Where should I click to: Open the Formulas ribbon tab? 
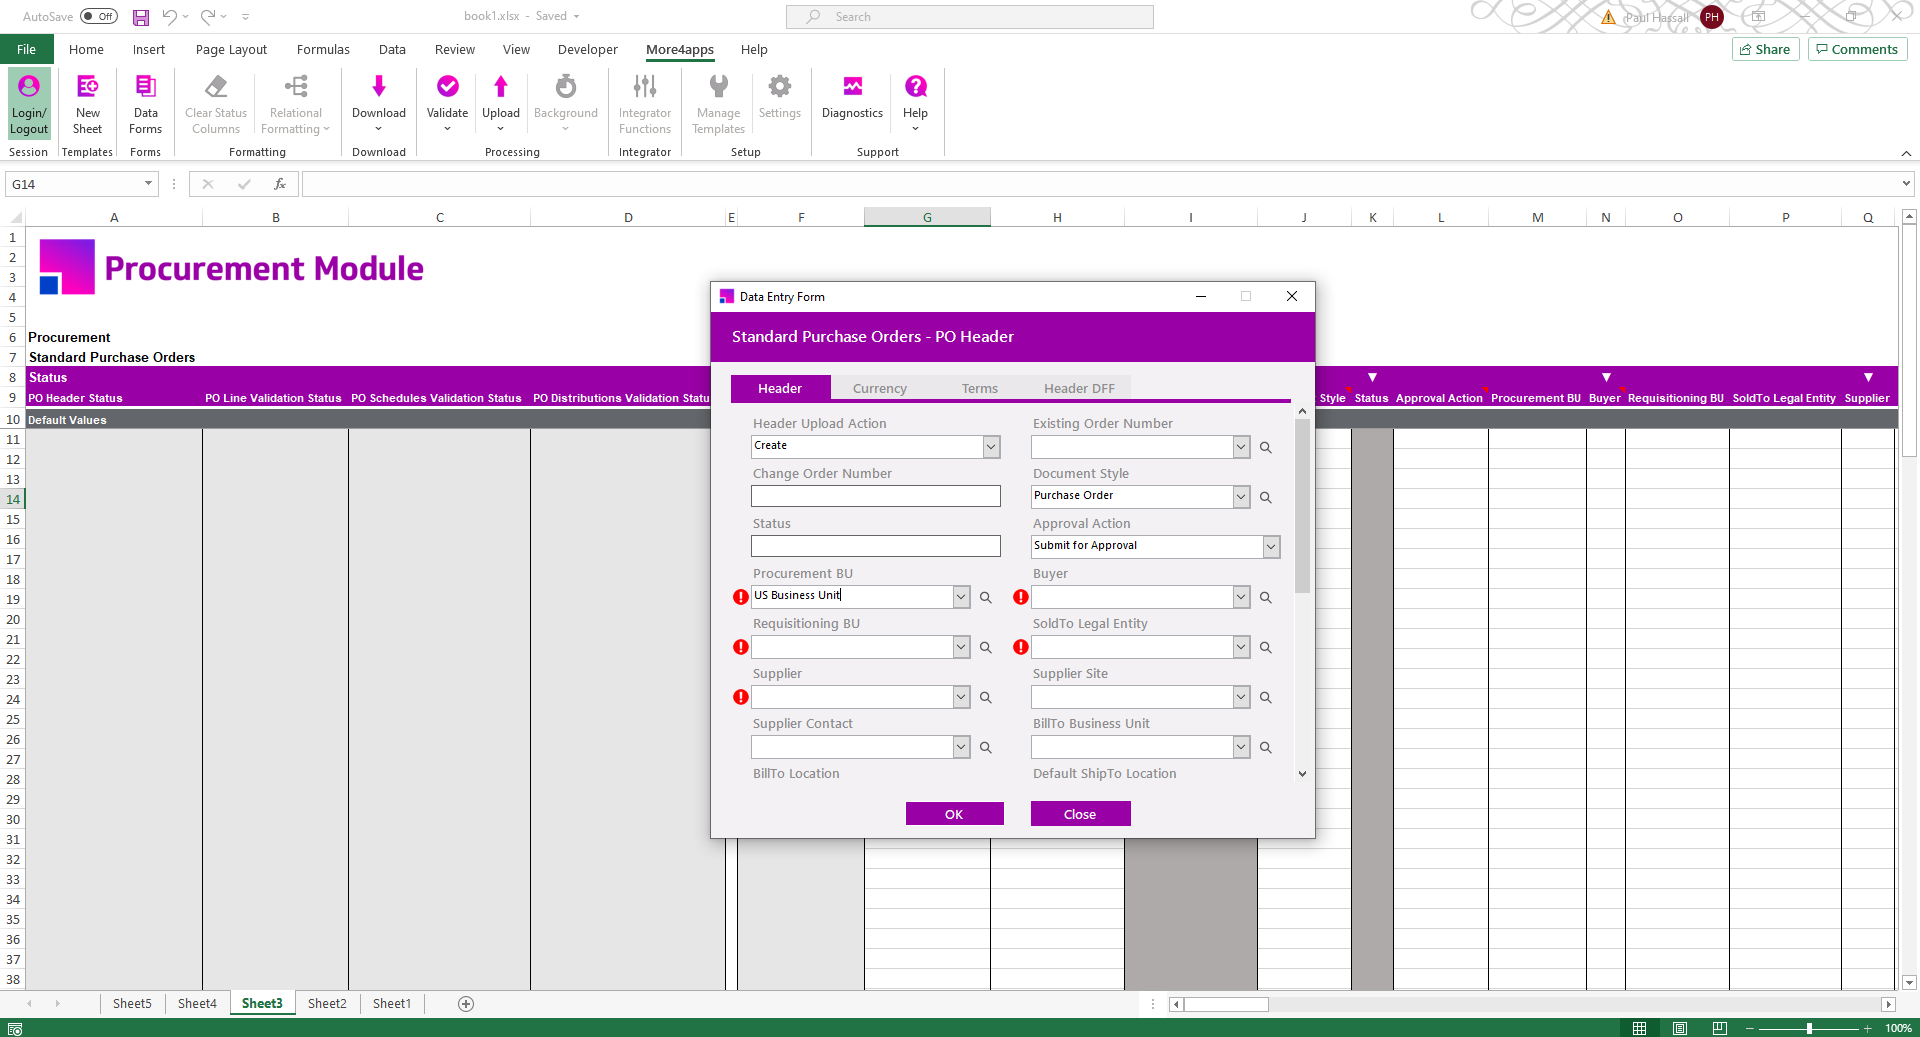(x=323, y=50)
